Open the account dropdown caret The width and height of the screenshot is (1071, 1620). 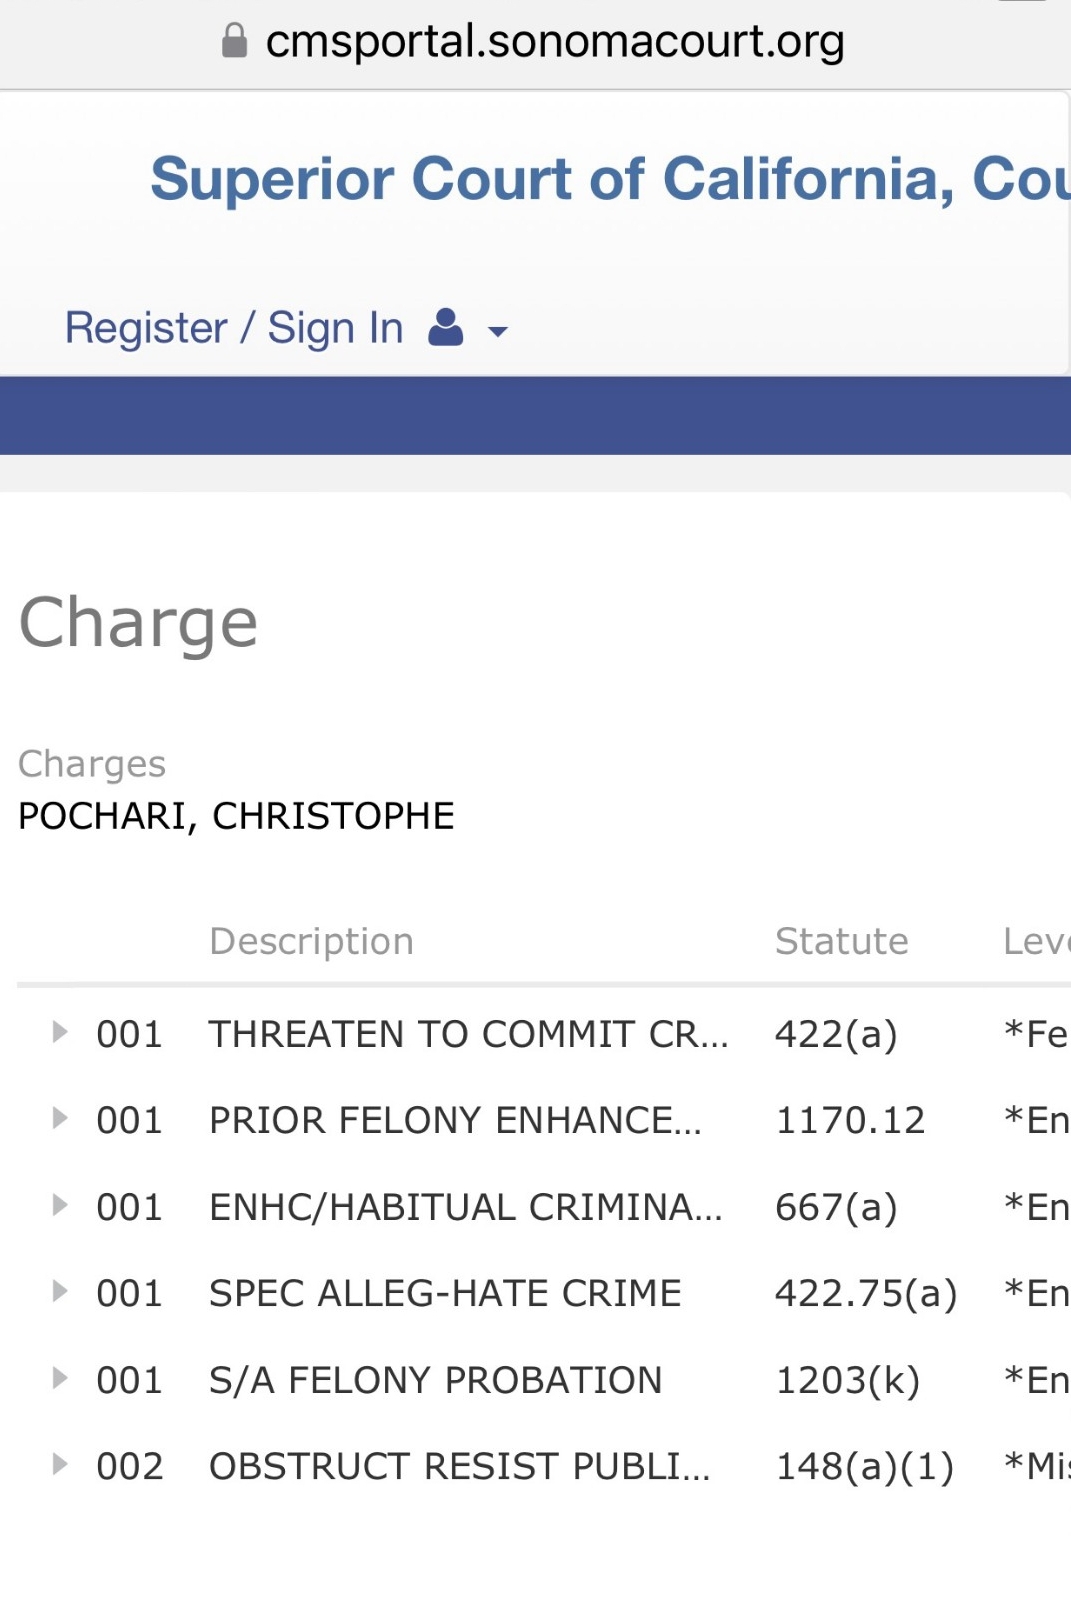(x=497, y=331)
